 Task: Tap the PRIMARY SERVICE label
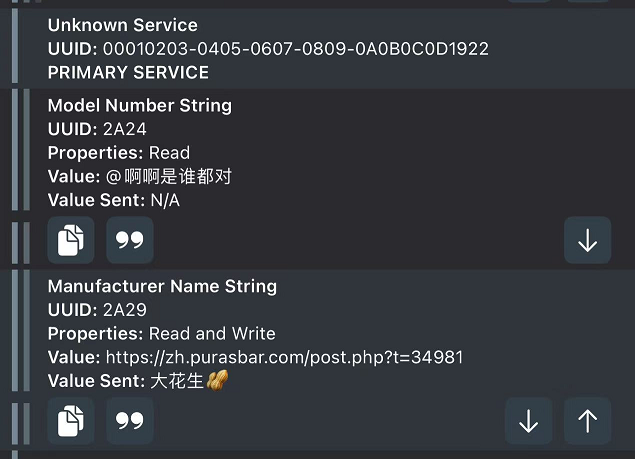[x=128, y=72]
